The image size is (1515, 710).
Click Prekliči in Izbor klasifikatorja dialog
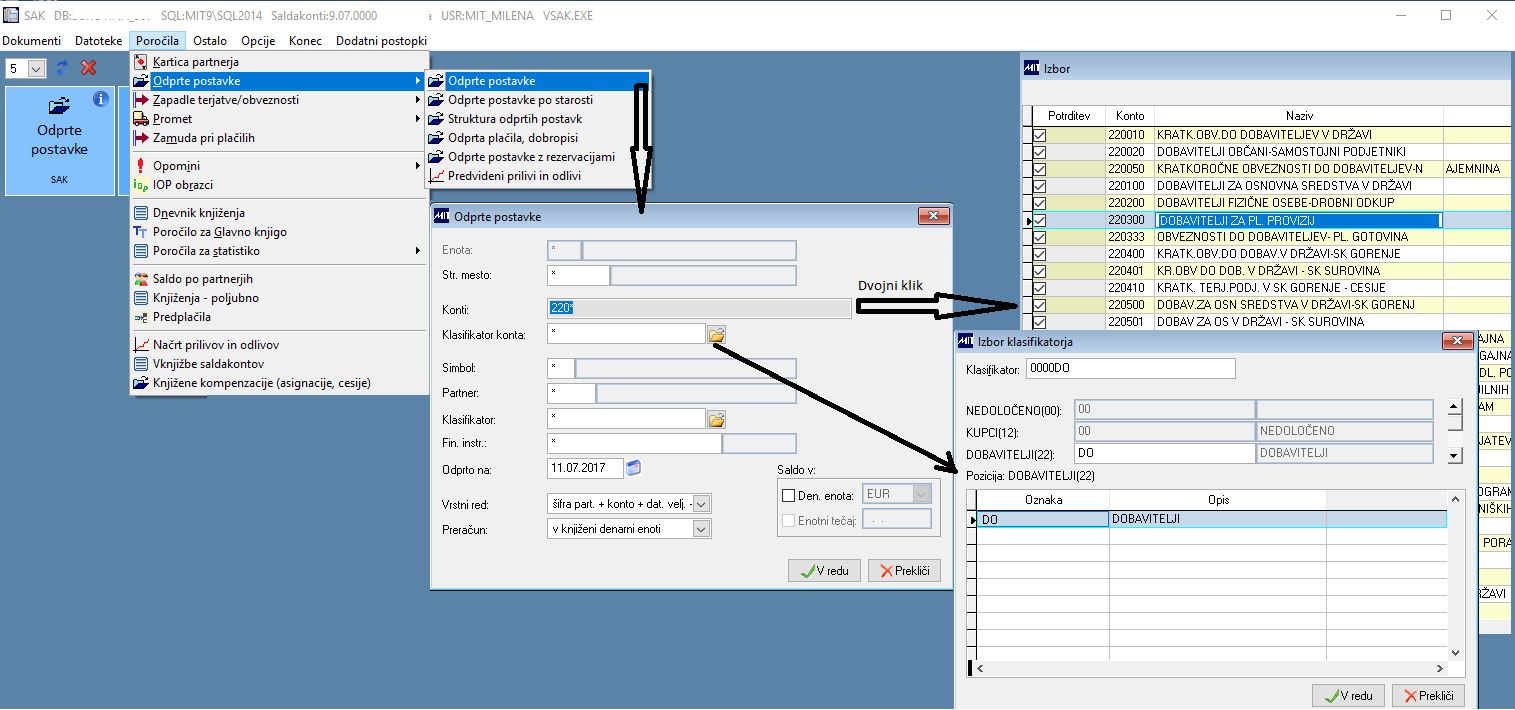[x=1428, y=696]
